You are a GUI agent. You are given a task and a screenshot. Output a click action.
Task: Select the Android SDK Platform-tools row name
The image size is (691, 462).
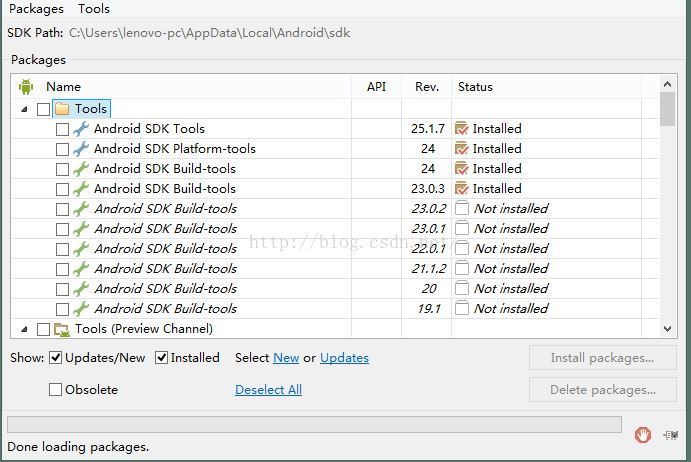175,149
